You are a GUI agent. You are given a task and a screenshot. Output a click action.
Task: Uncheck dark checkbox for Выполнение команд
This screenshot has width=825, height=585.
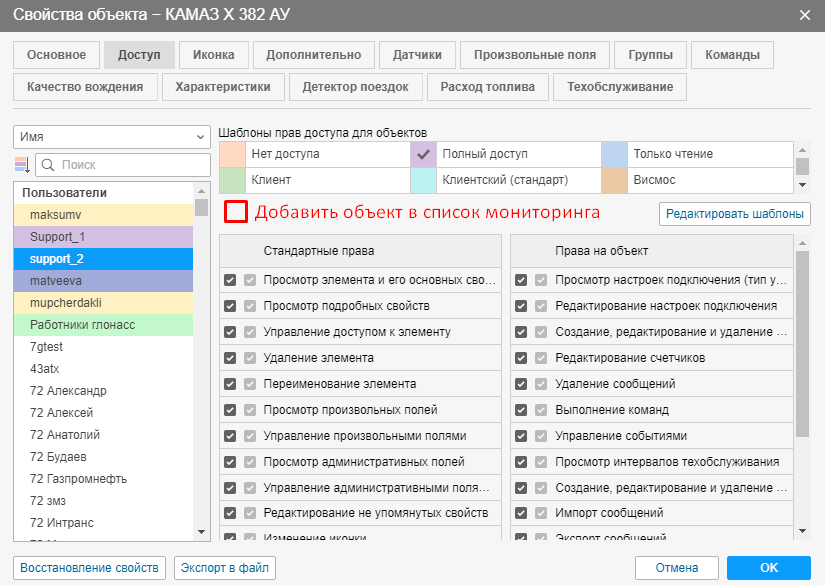point(521,409)
